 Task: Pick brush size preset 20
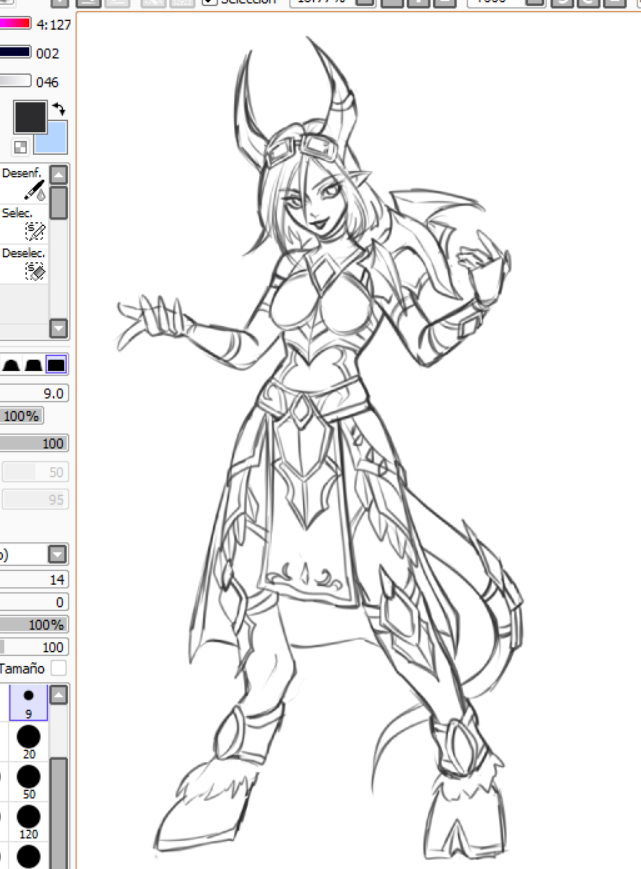pyautogui.click(x=28, y=742)
